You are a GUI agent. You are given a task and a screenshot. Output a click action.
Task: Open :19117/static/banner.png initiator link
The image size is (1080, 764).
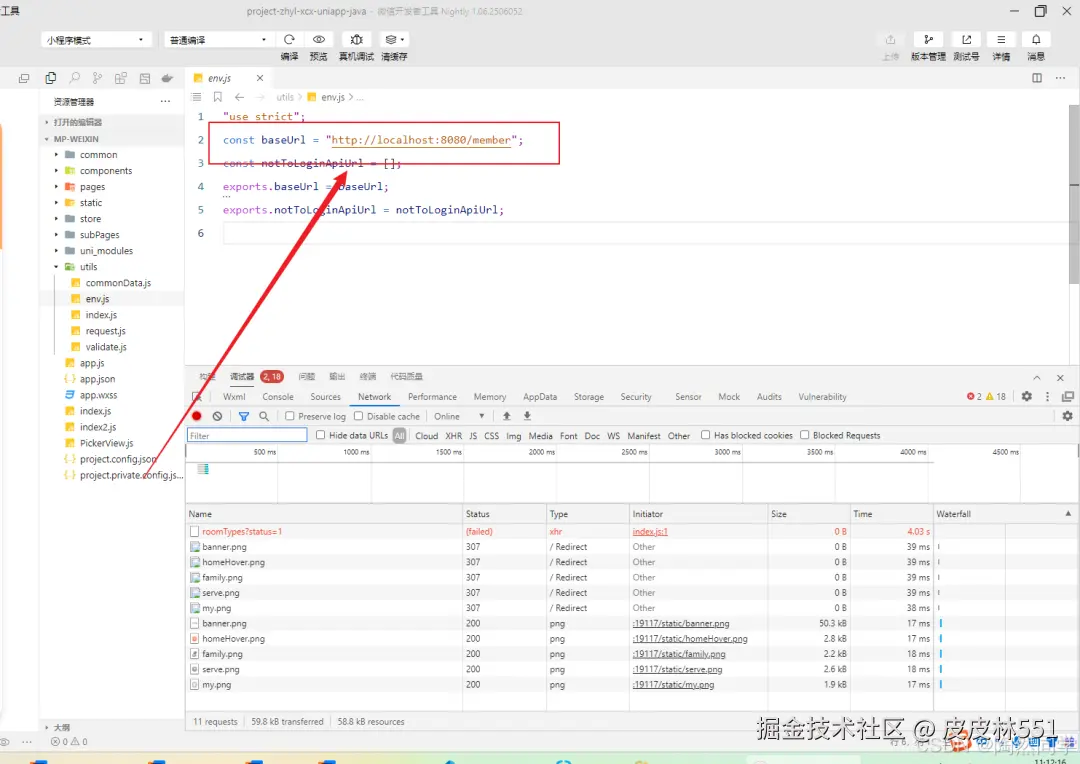(681, 623)
